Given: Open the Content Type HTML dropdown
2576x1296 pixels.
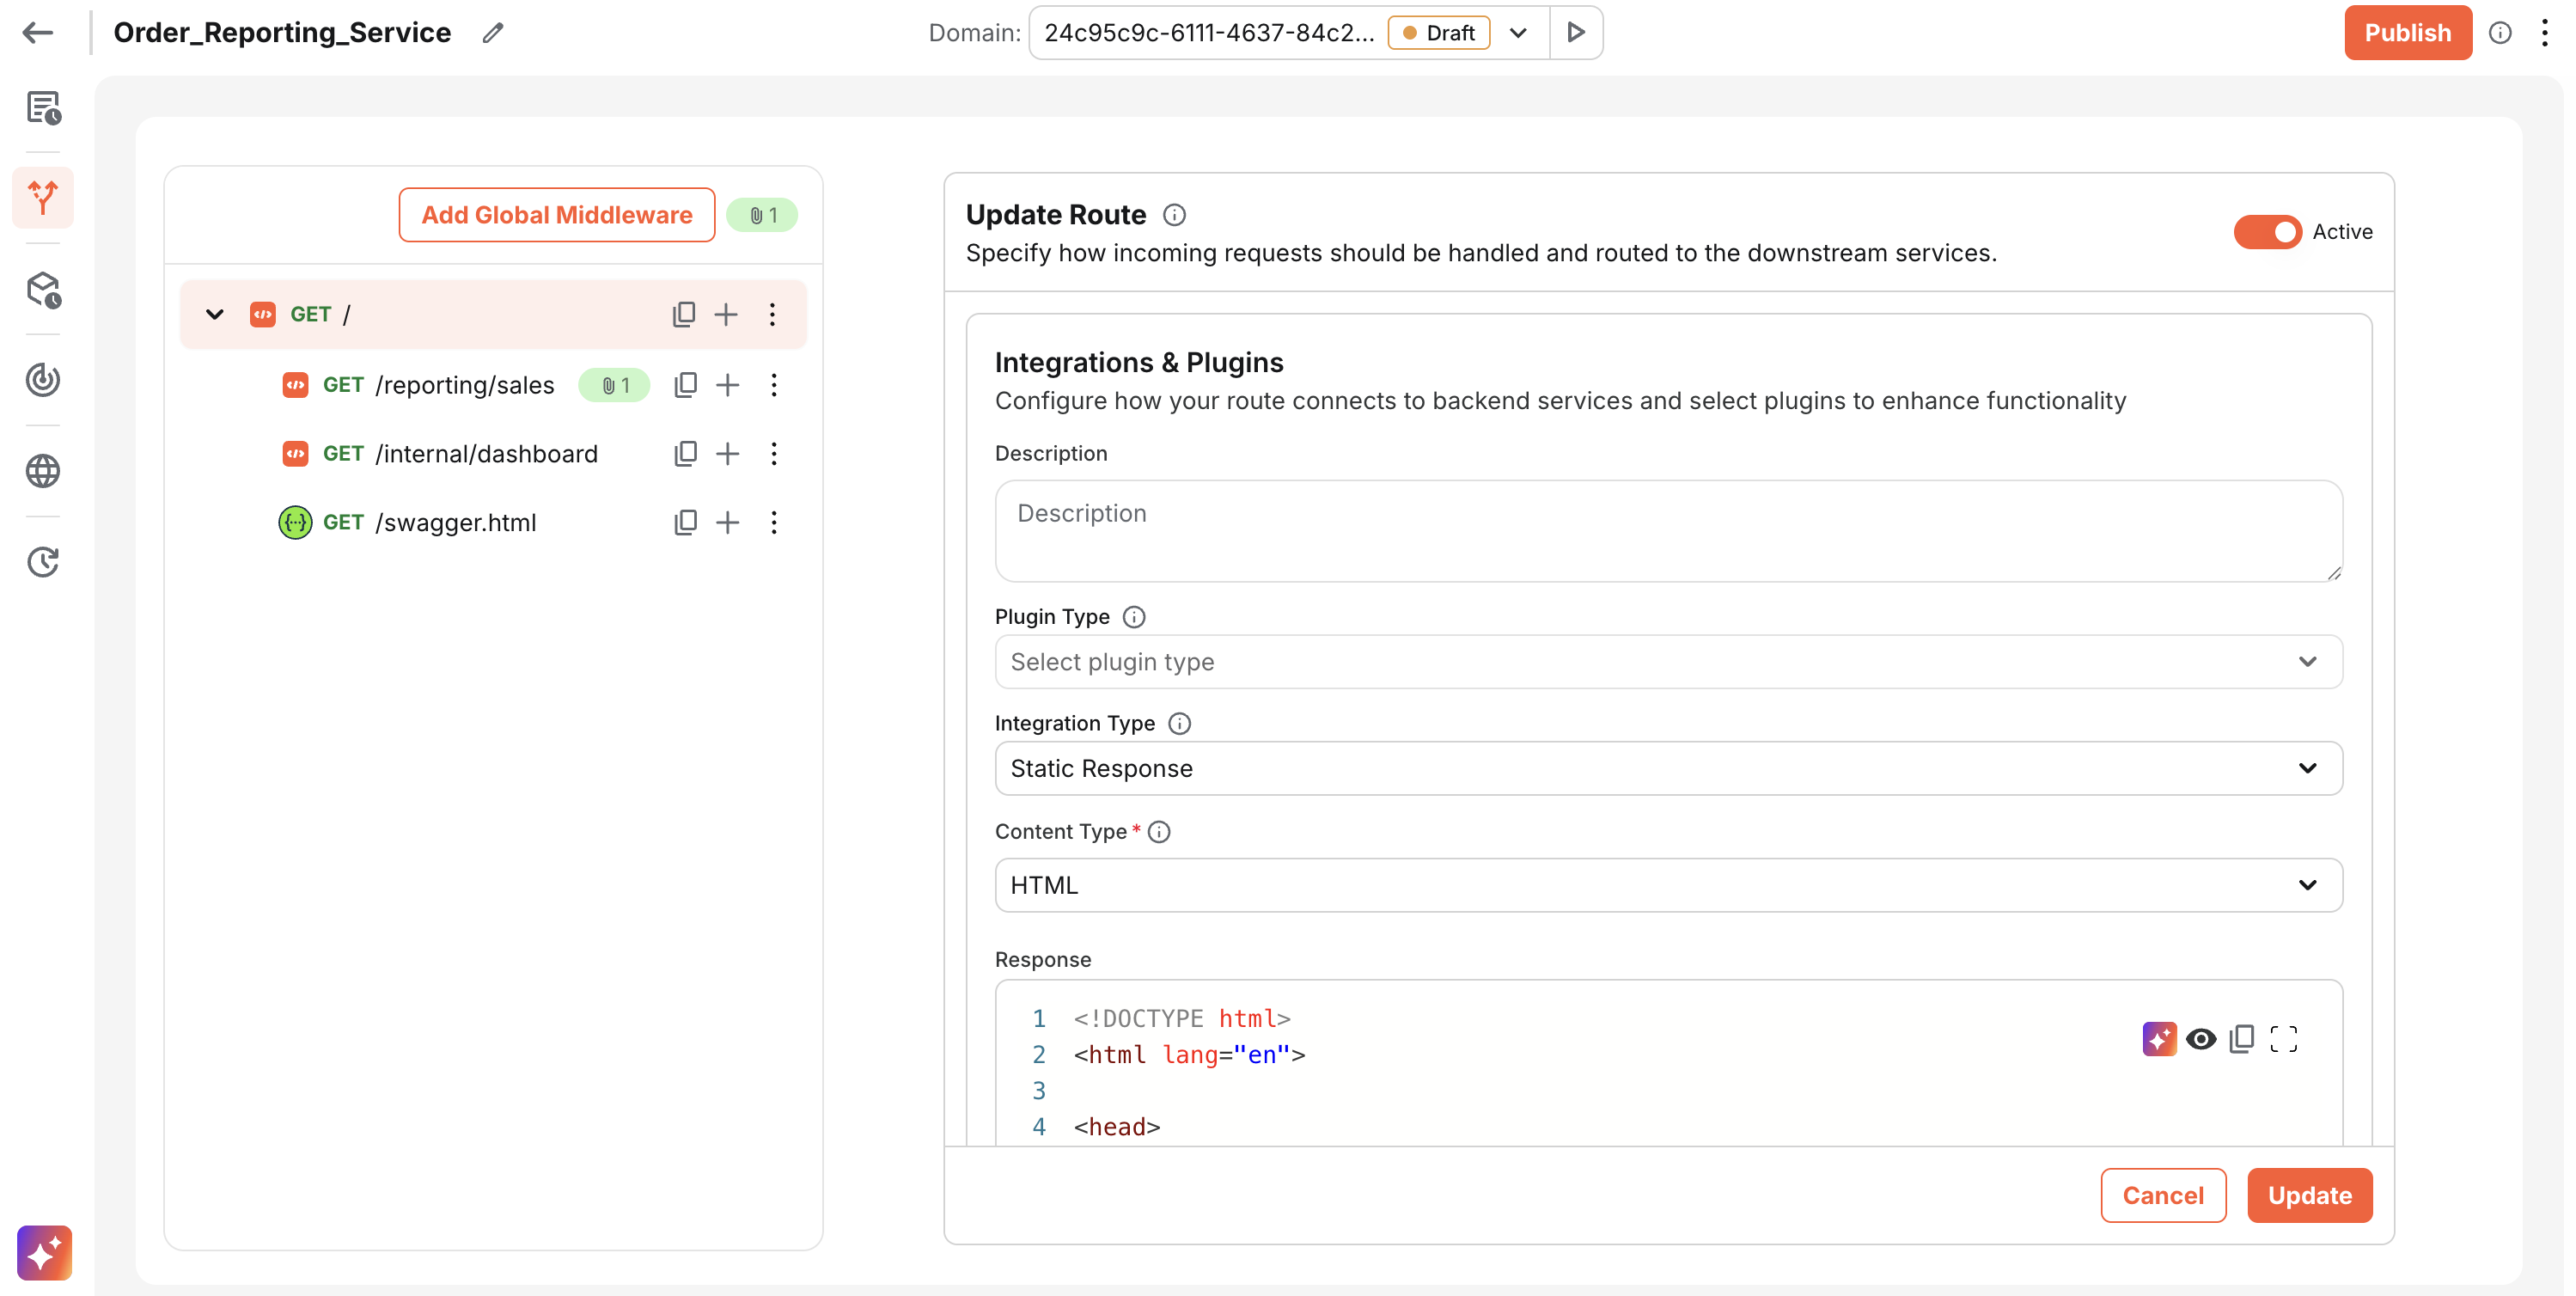Looking at the screenshot, I should (x=1667, y=885).
